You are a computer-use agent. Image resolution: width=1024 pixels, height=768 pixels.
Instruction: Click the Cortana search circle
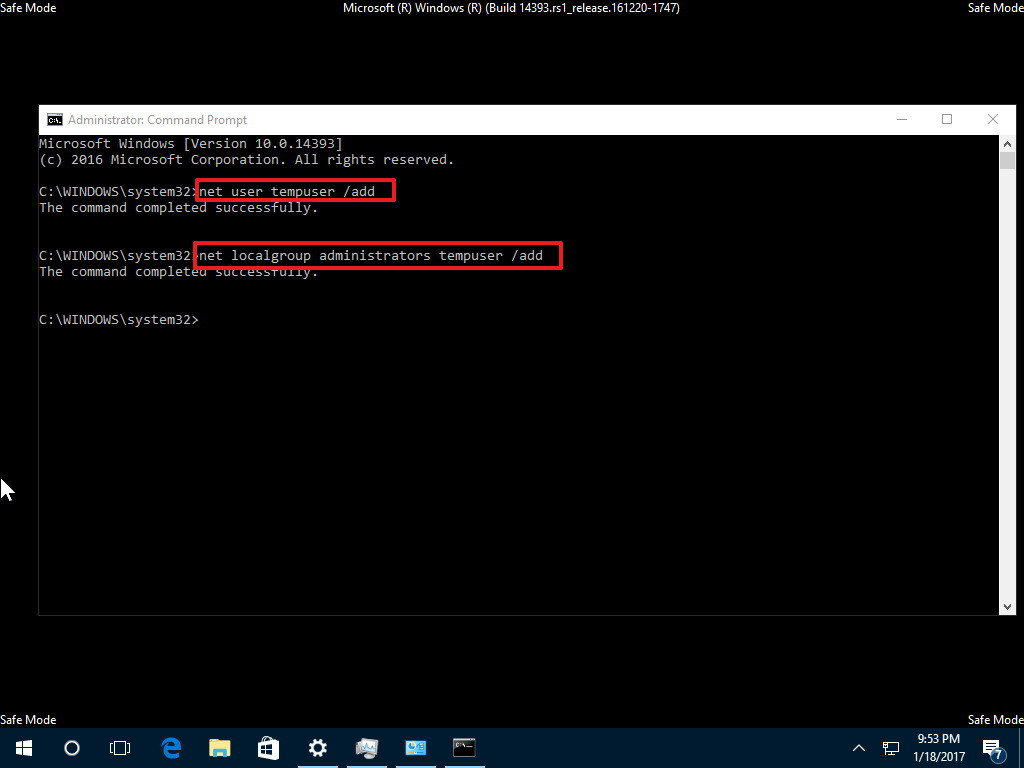(x=71, y=747)
